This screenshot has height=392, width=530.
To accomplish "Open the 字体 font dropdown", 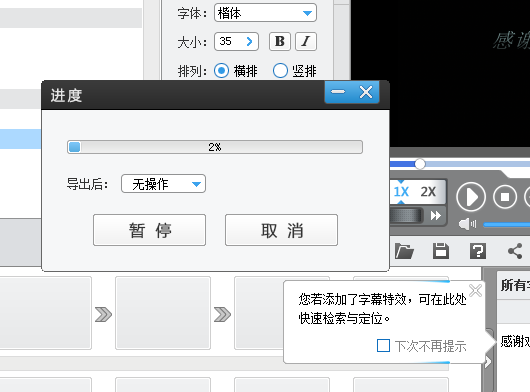I will point(265,13).
